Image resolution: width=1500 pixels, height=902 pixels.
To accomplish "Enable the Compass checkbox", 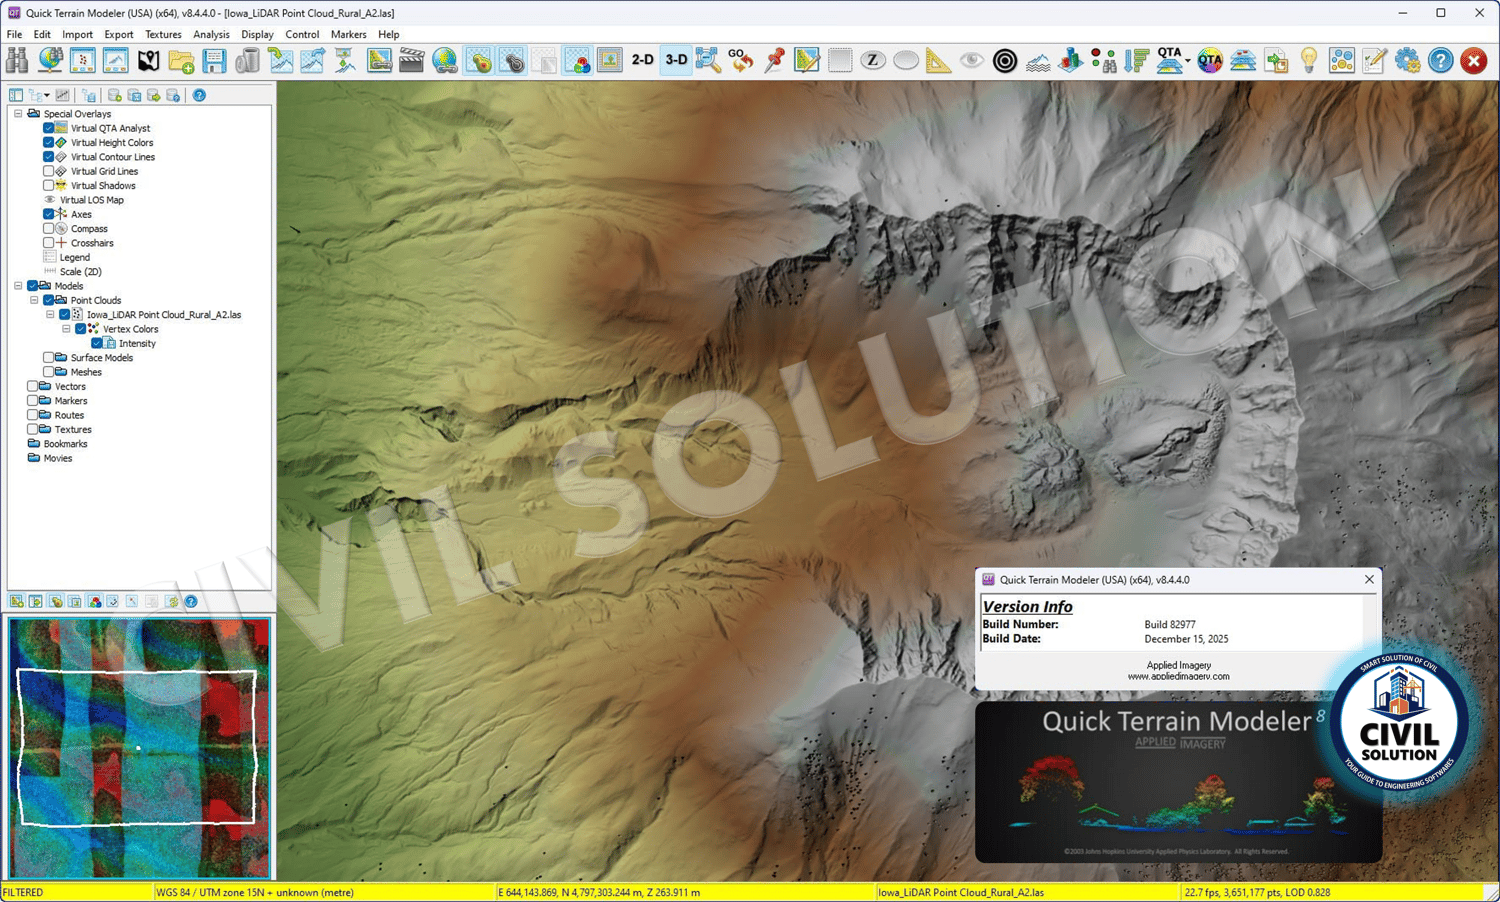I will (x=48, y=229).
